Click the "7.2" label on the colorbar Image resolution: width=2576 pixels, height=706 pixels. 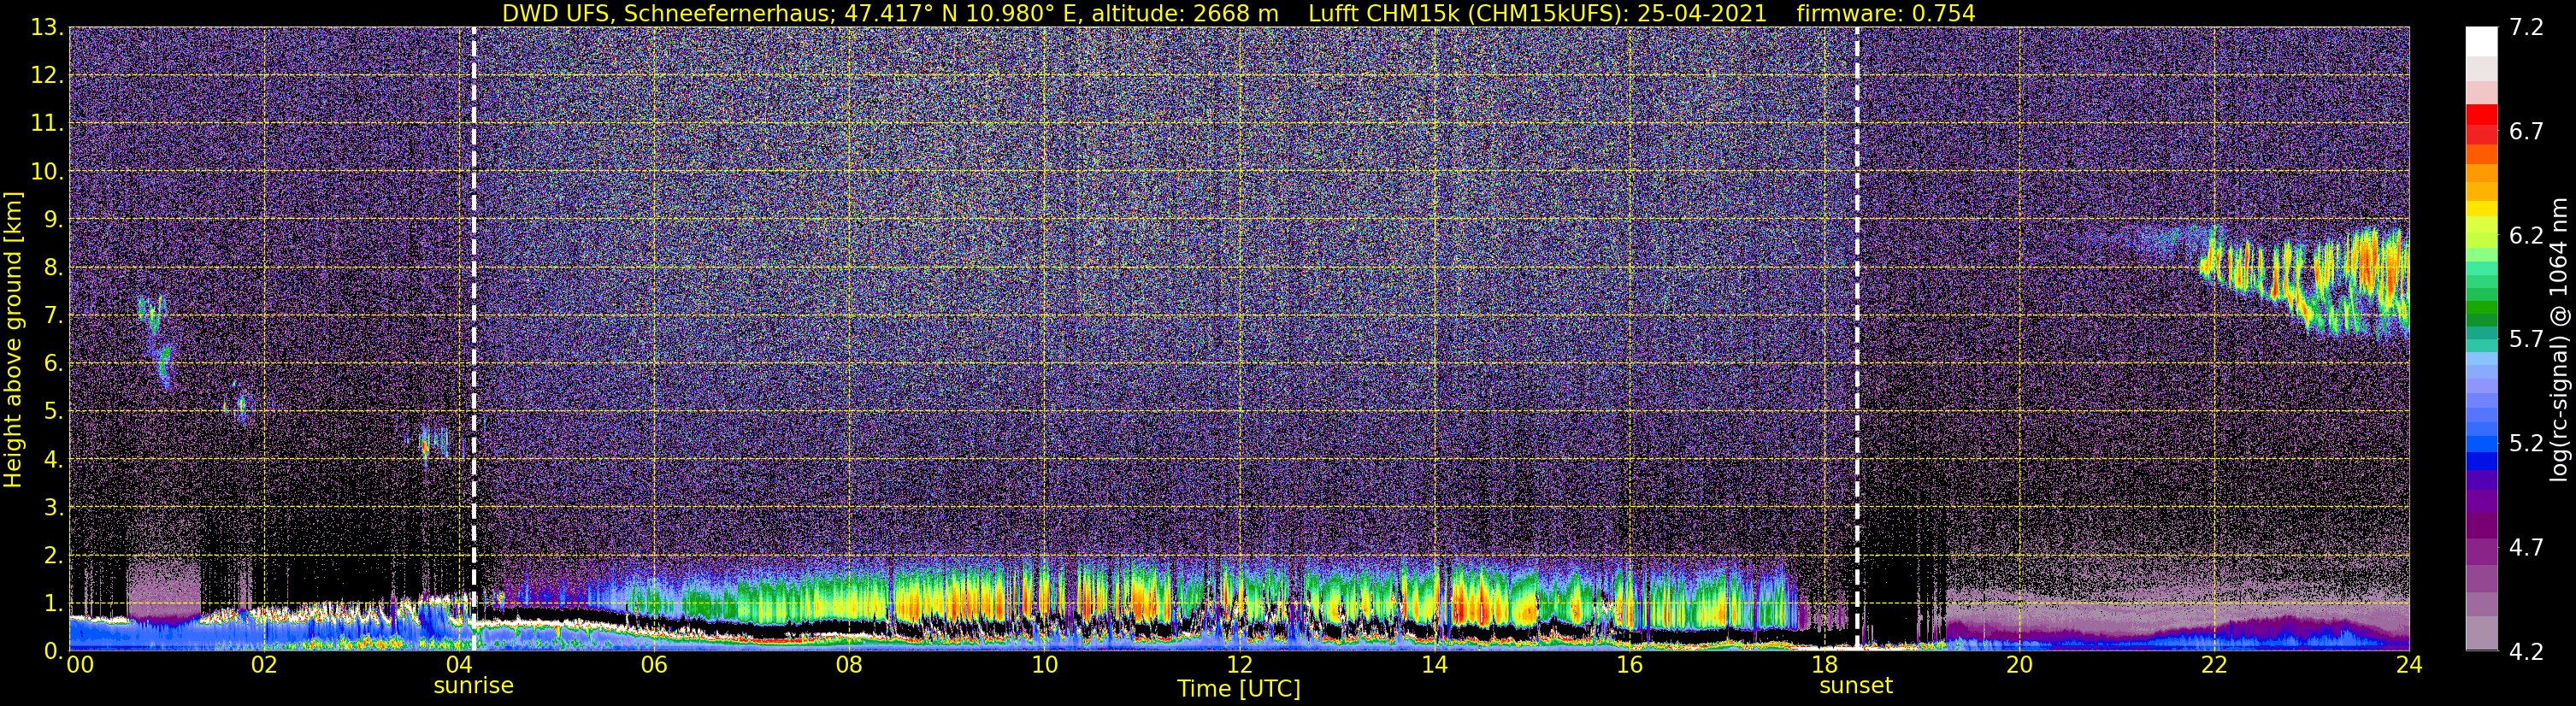coord(2526,28)
